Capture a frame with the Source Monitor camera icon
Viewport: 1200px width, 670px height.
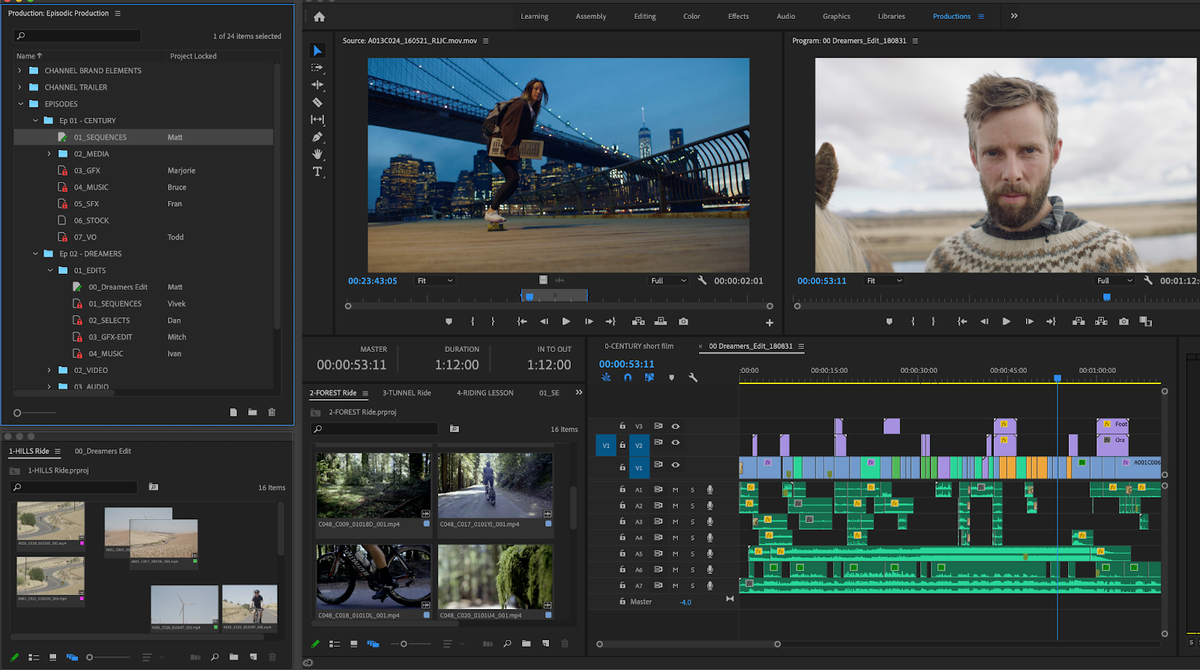pos(683,322)
